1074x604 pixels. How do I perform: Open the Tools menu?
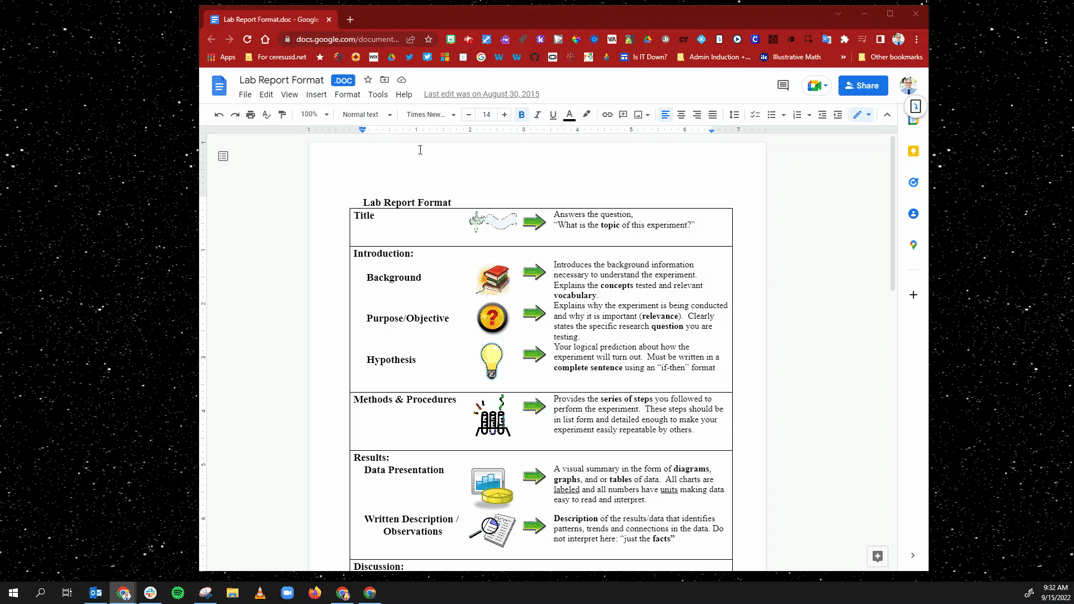pyautogui.click(x=377, y=95)
